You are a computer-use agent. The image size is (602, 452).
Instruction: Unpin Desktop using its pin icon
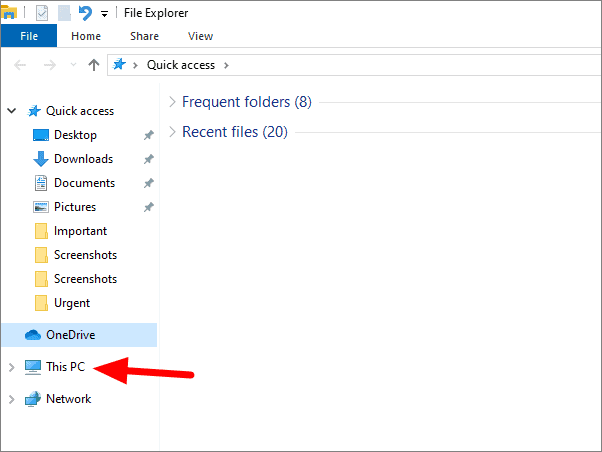point(149,135)
